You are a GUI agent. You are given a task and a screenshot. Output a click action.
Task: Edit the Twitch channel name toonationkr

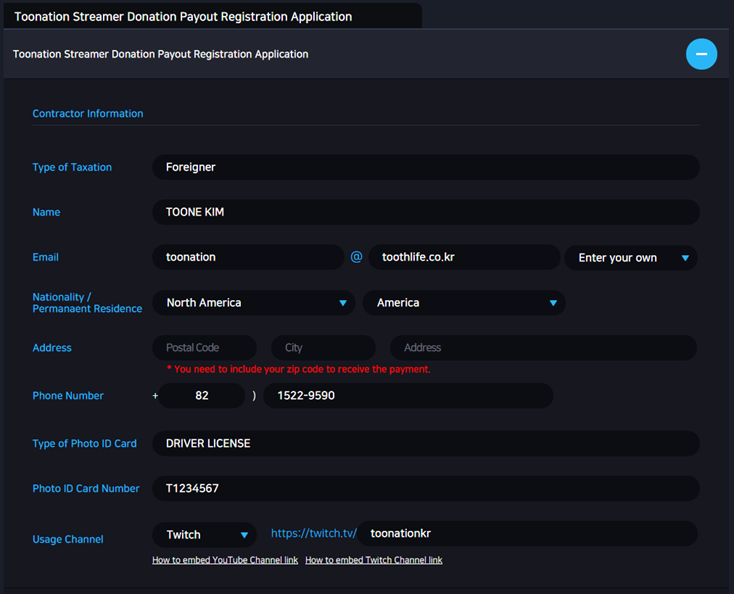coord(528,533)
